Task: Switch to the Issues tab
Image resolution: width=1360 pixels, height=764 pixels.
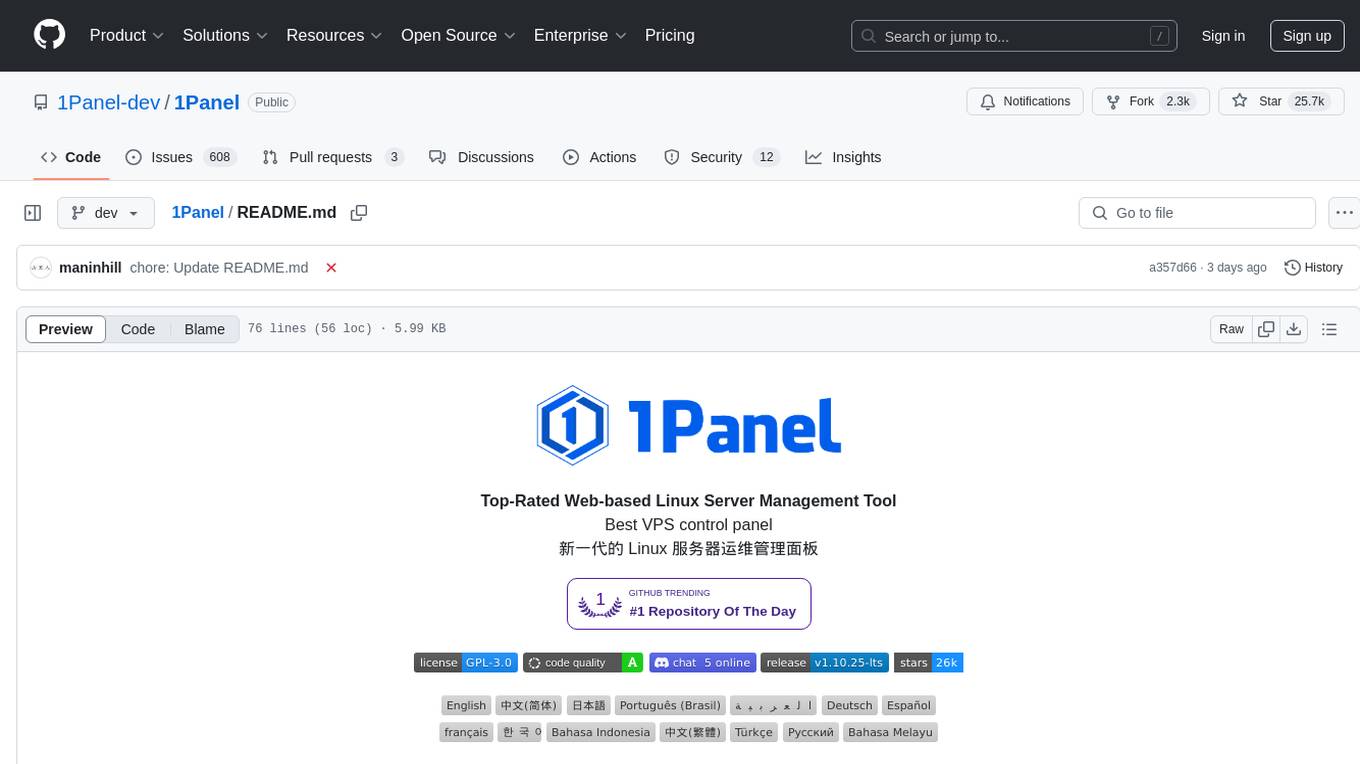Action: tap(180, 157)
